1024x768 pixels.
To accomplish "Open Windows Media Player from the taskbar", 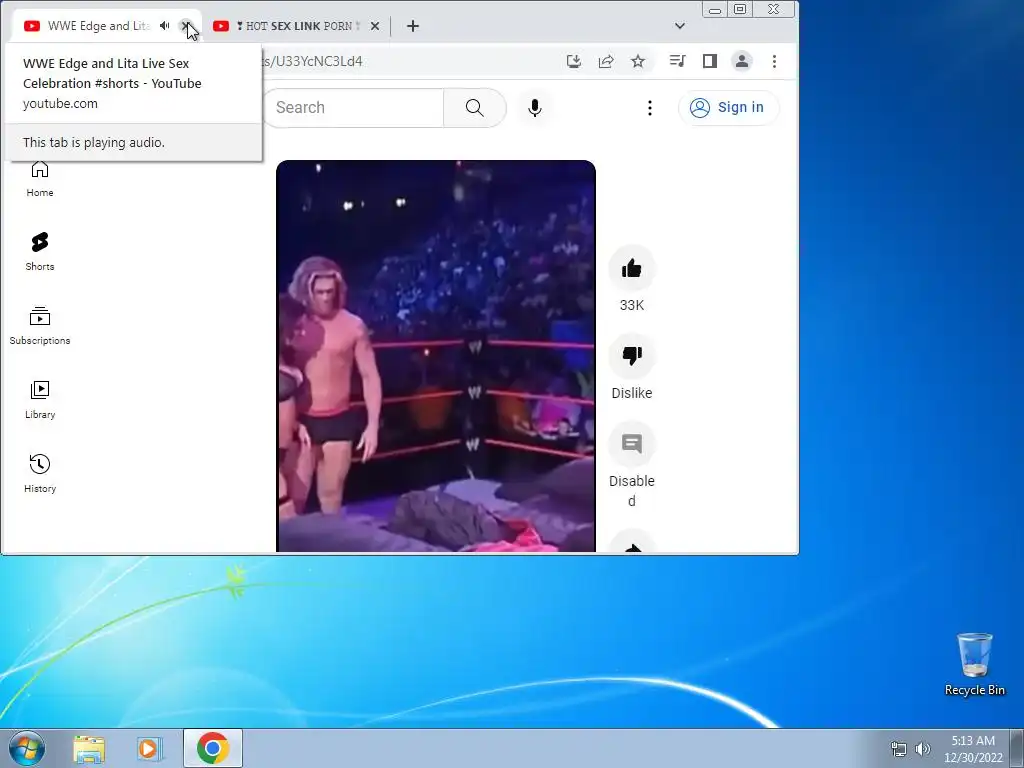I will (149, 748).
